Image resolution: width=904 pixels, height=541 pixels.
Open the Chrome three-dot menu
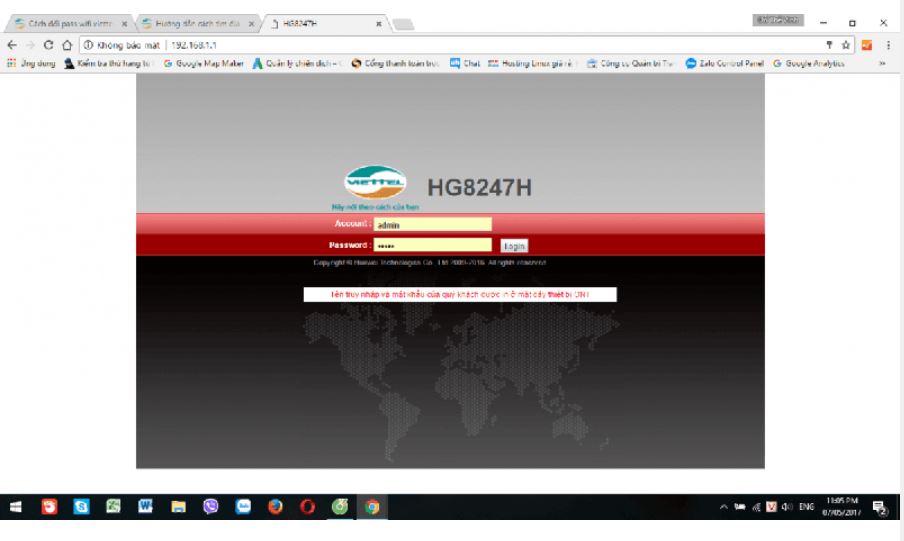coord(886,45)
